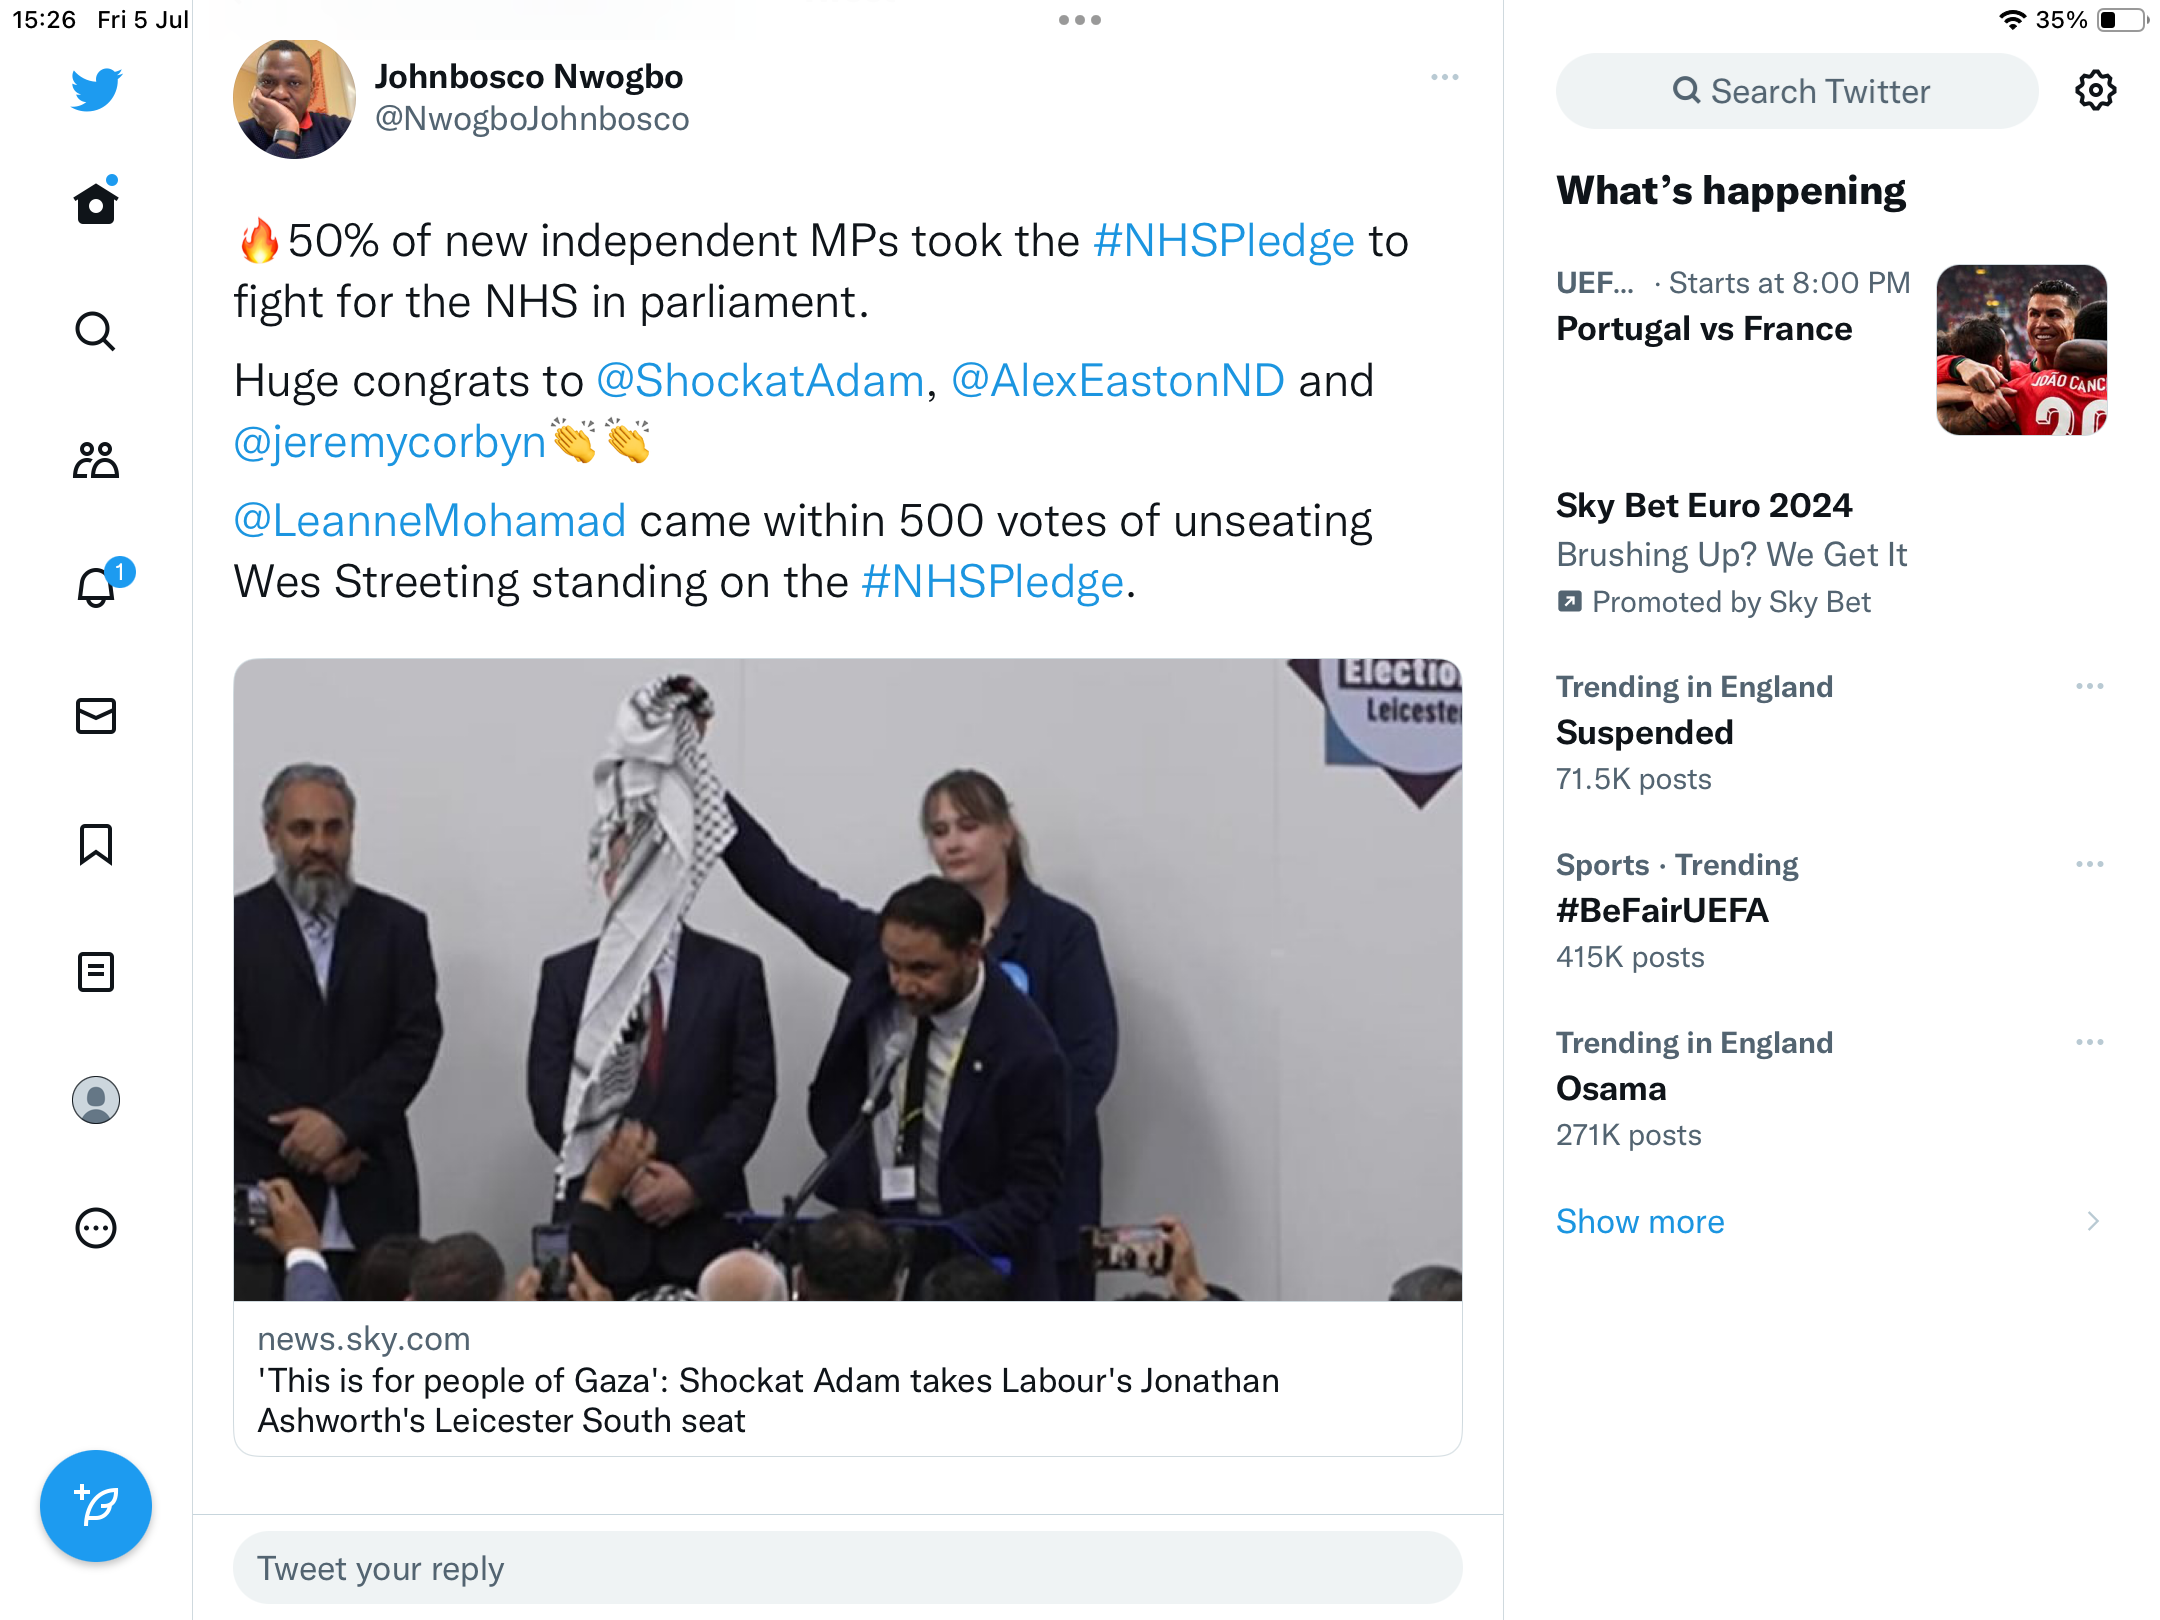The width and height of the screenshot is (2160, 1620).
Task: Tap the compose Tweet floating button
Action: point(96,1505)
